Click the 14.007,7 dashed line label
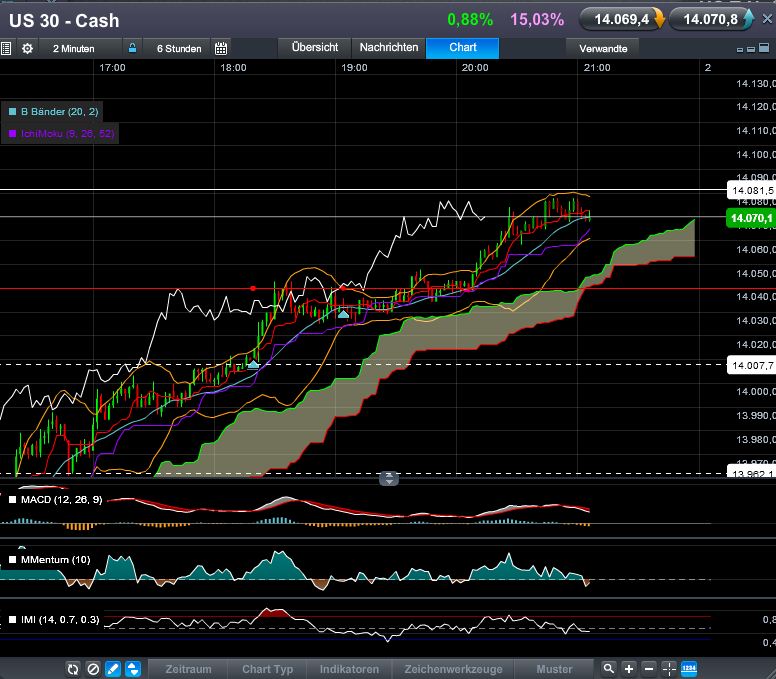Viewport: 776px width, 679px height. (751, 366)
